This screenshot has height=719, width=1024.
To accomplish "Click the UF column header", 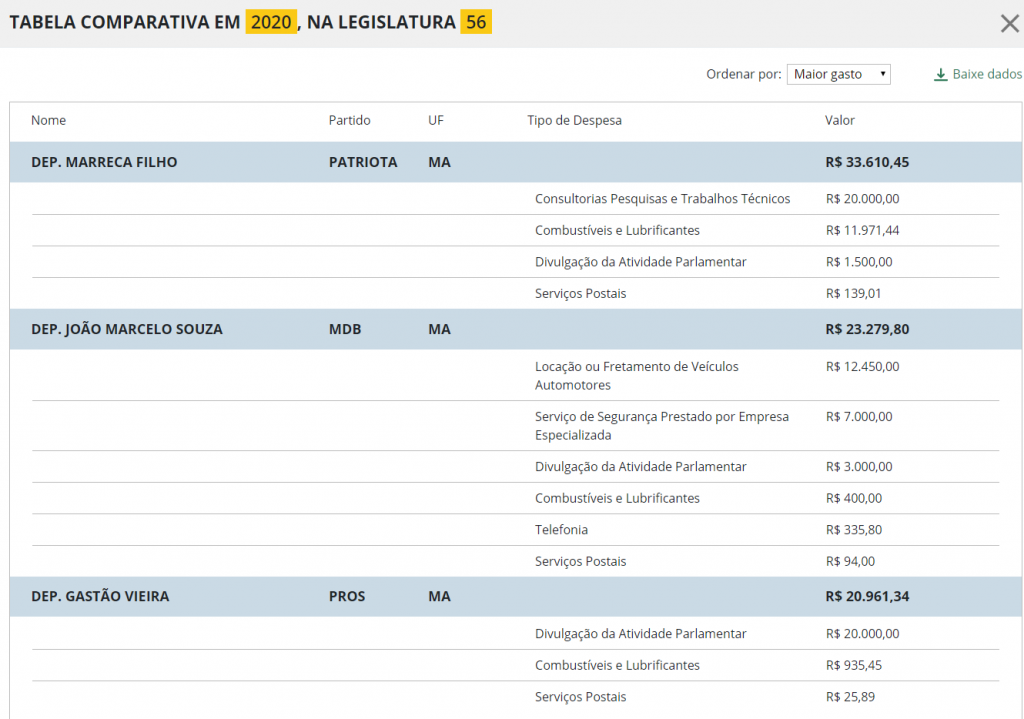I will click(x=436, y=121).
